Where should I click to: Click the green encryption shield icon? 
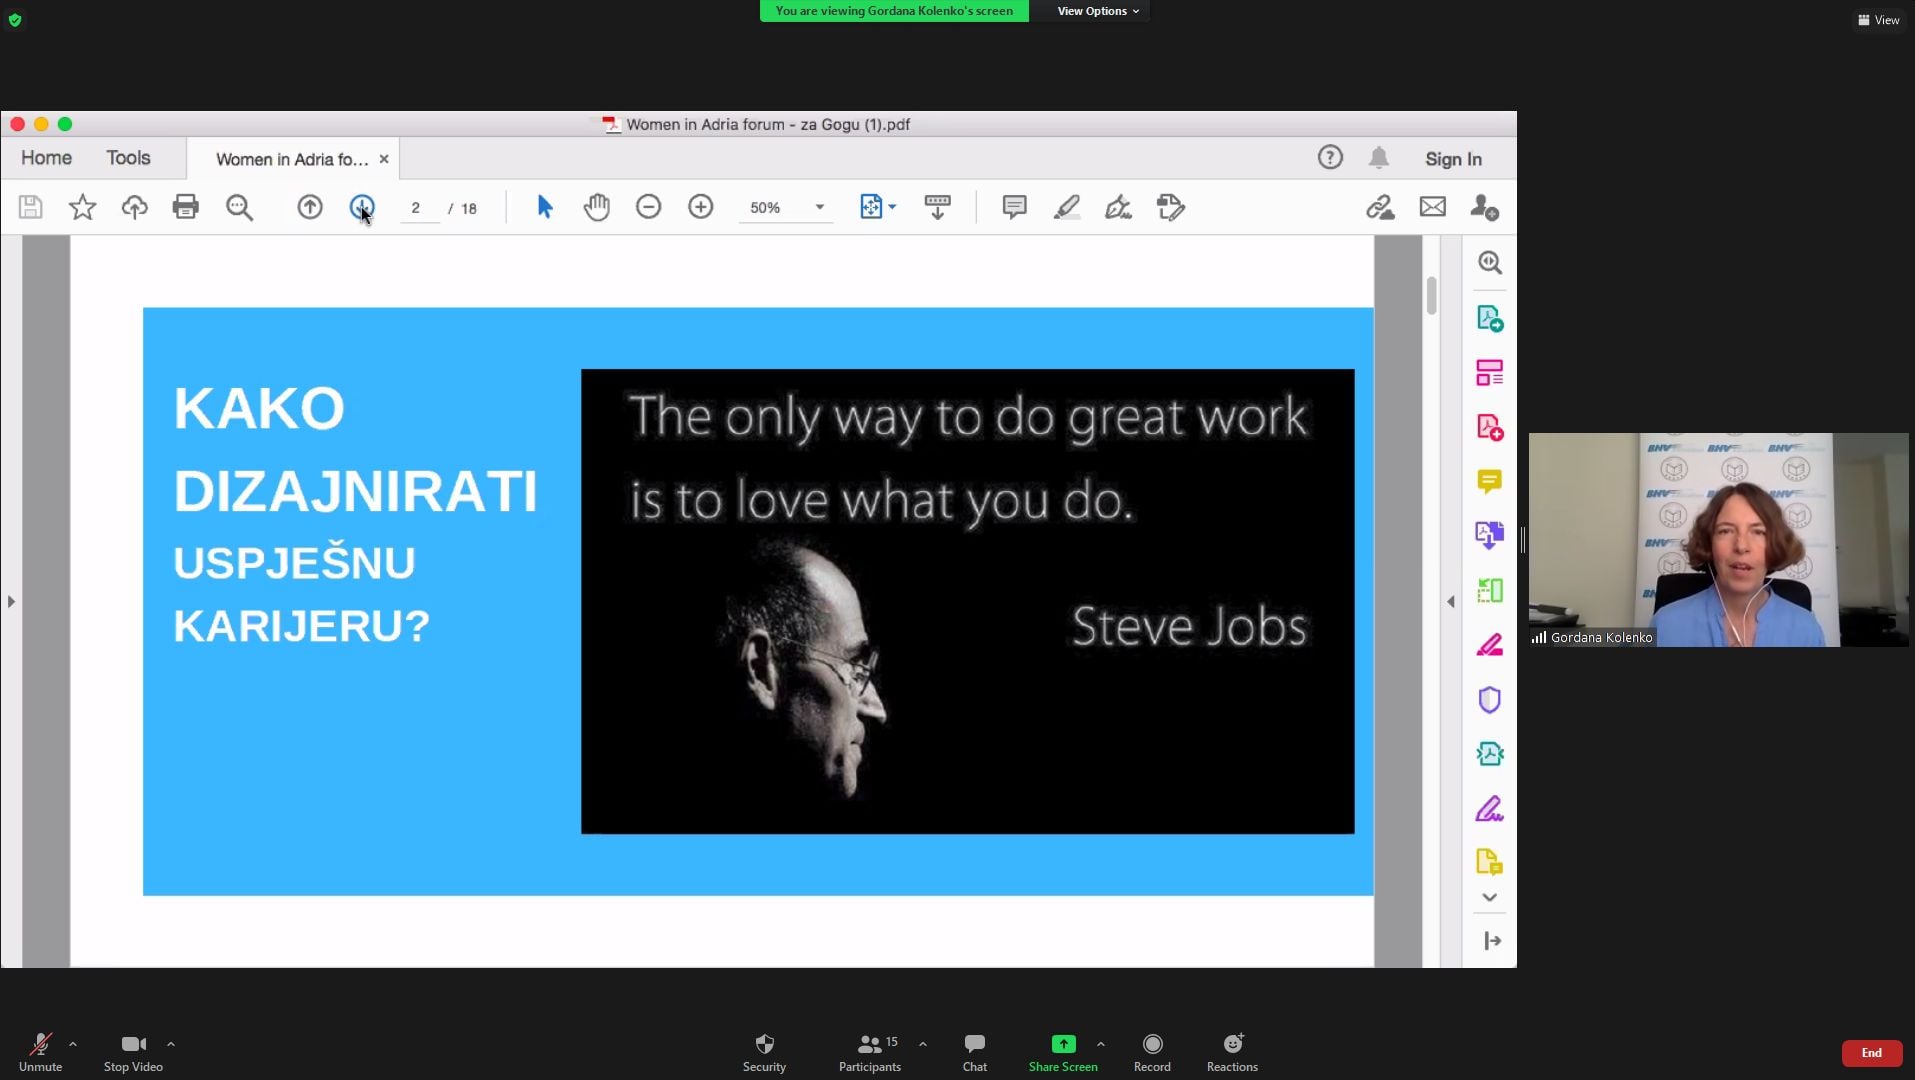(15, 20)
